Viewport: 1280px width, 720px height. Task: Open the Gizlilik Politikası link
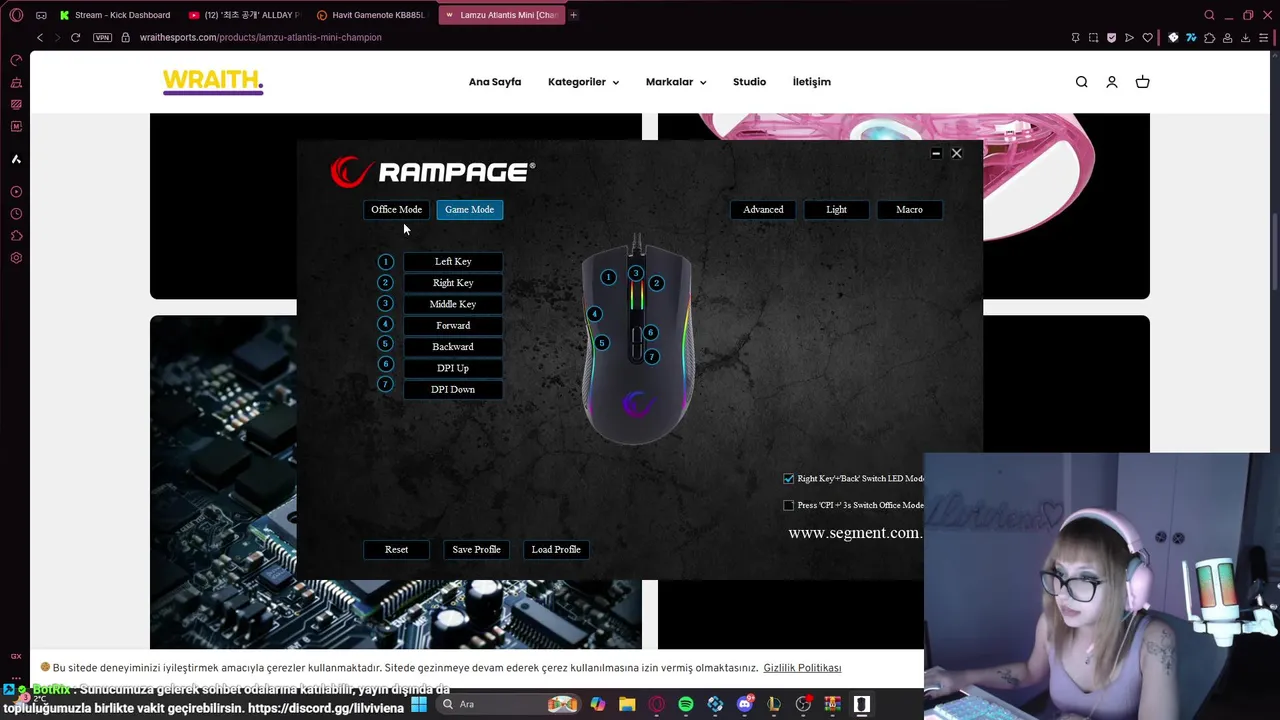[x=802, y=668]
